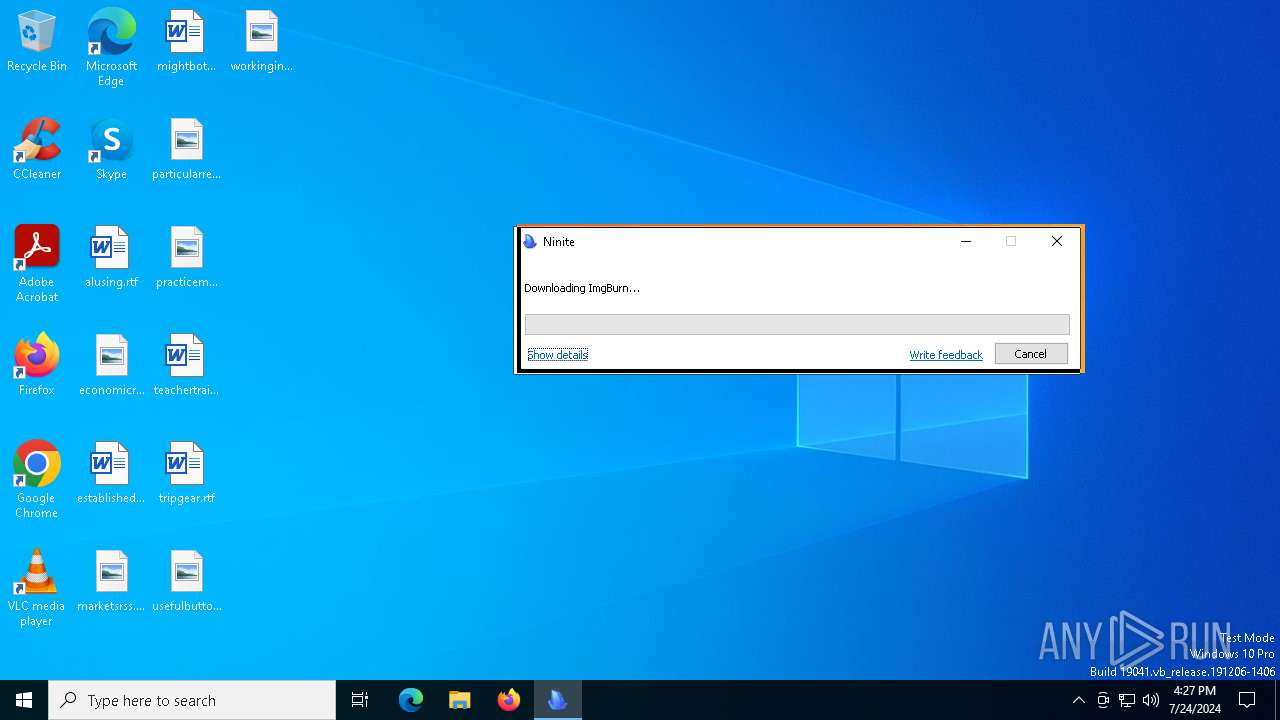Select the economicr image file icon
Screen dimensions: 1280x720
point(111,366)
